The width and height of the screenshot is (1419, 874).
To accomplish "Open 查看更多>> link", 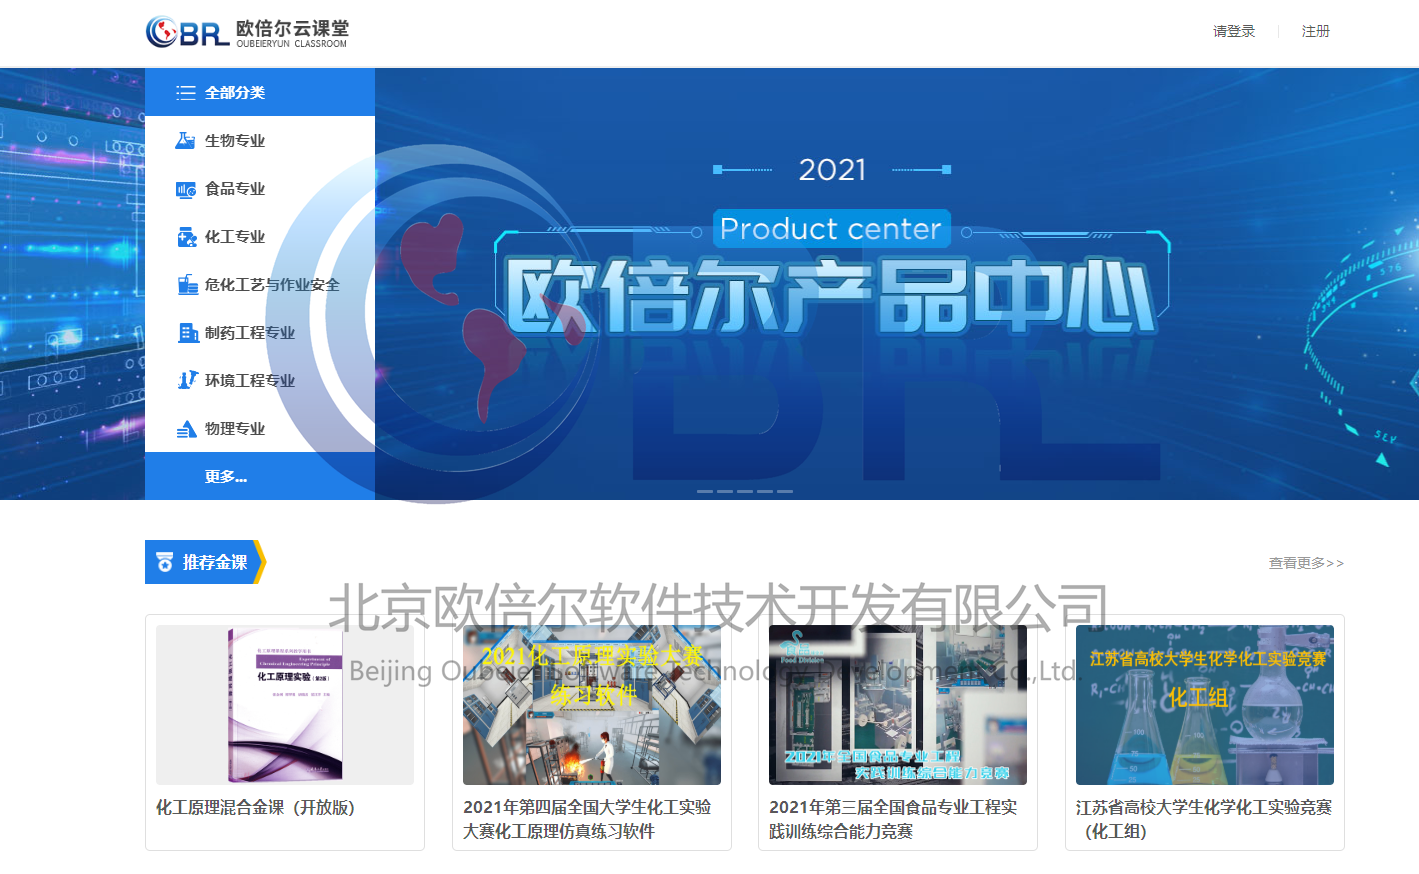I will tap(1306, 563).
